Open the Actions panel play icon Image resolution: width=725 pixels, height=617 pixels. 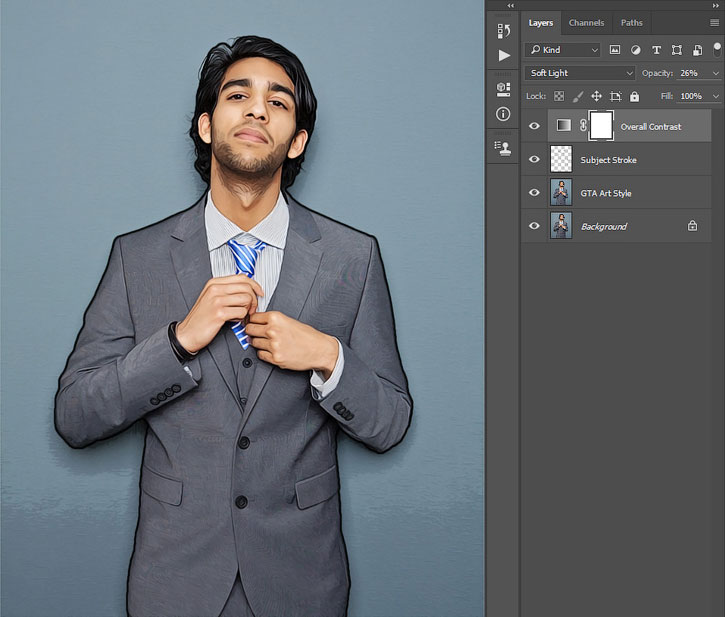pos(504,56)
